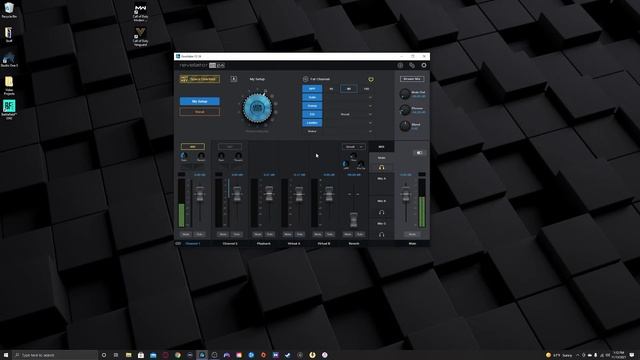
Task: Mute the Reverb channel
Action: point(348,234)
